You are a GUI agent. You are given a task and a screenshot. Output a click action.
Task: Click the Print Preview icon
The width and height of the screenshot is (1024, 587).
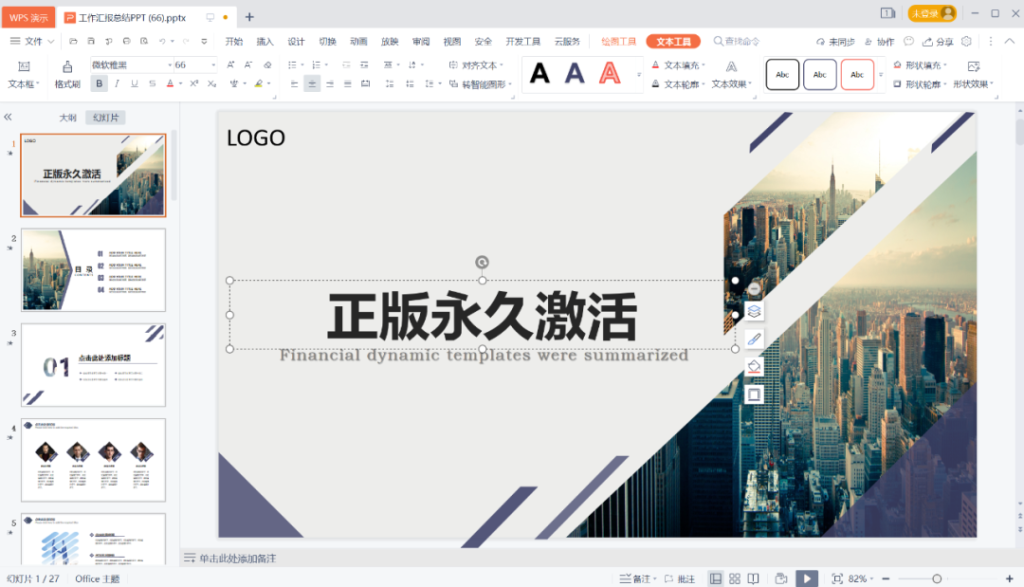pos(144,41)
